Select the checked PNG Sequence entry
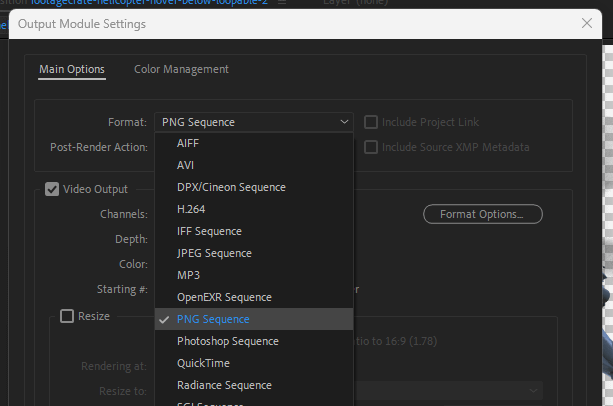The image size is (613, 406). [213, 319]
